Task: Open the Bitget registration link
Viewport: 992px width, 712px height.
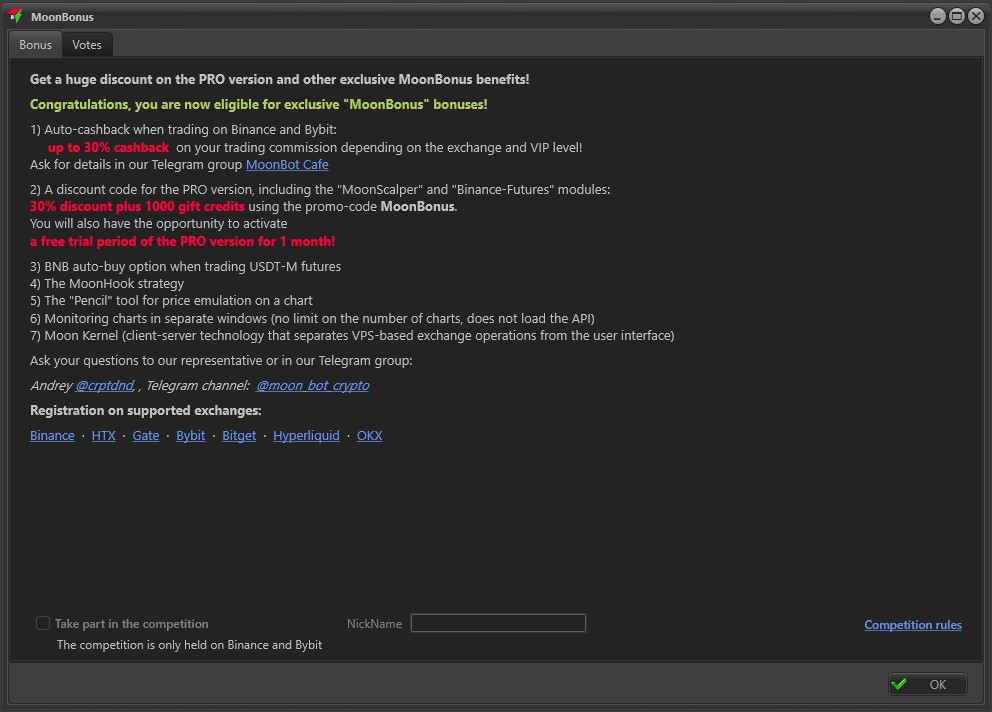Action: pyautogui.click(x=239, y=435)
